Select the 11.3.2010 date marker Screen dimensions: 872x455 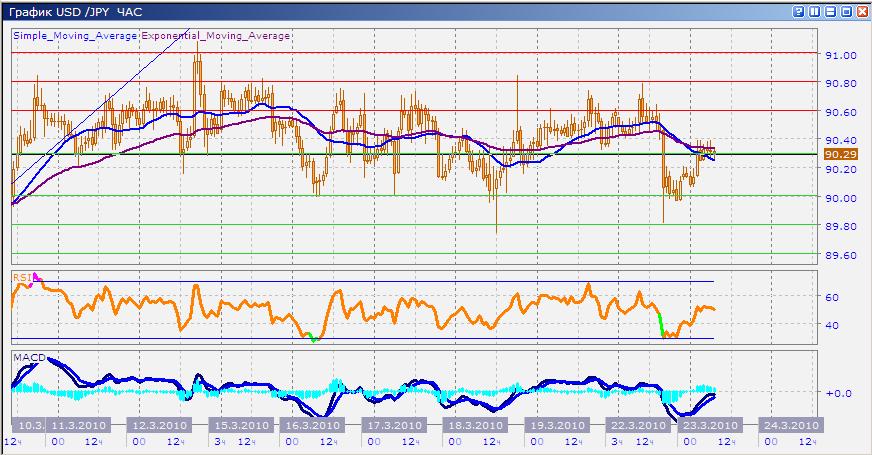pyautogui.click(x=80, y=426)
